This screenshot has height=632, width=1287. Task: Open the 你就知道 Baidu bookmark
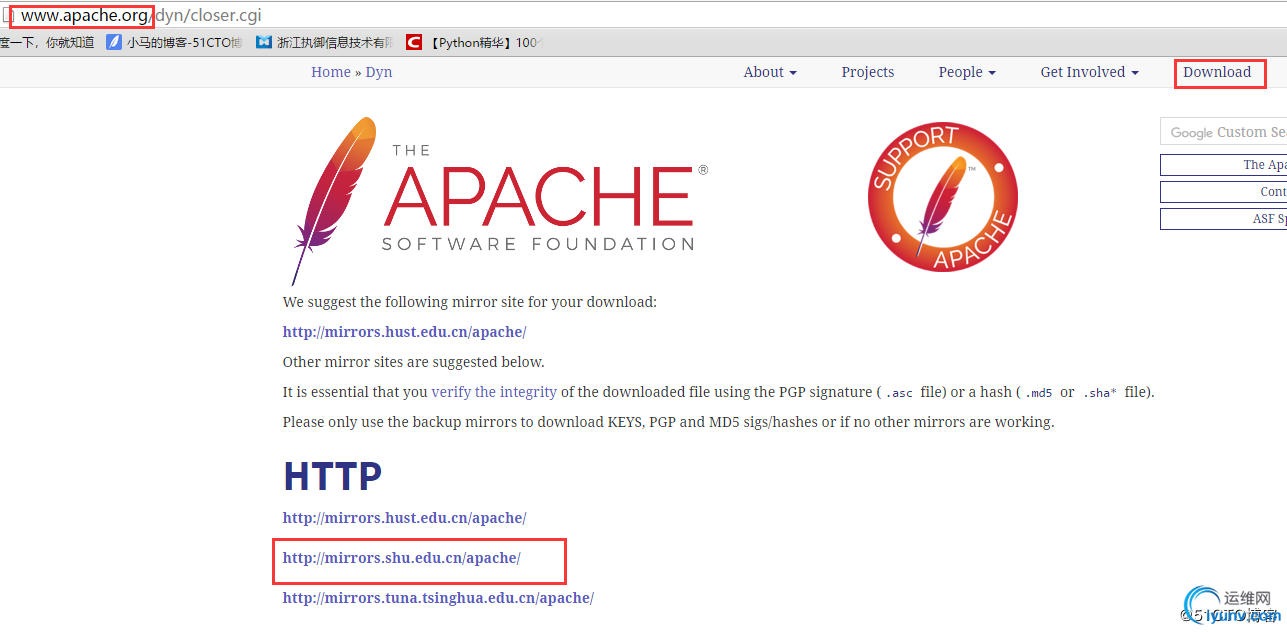tap(47, 42)
